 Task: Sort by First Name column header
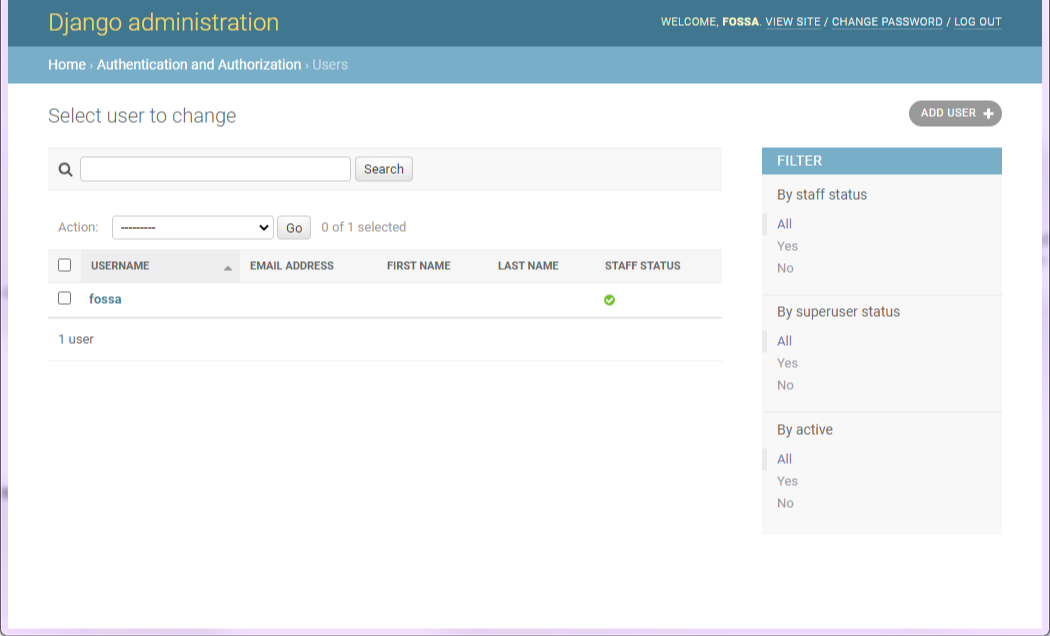(x=419, y=266)
